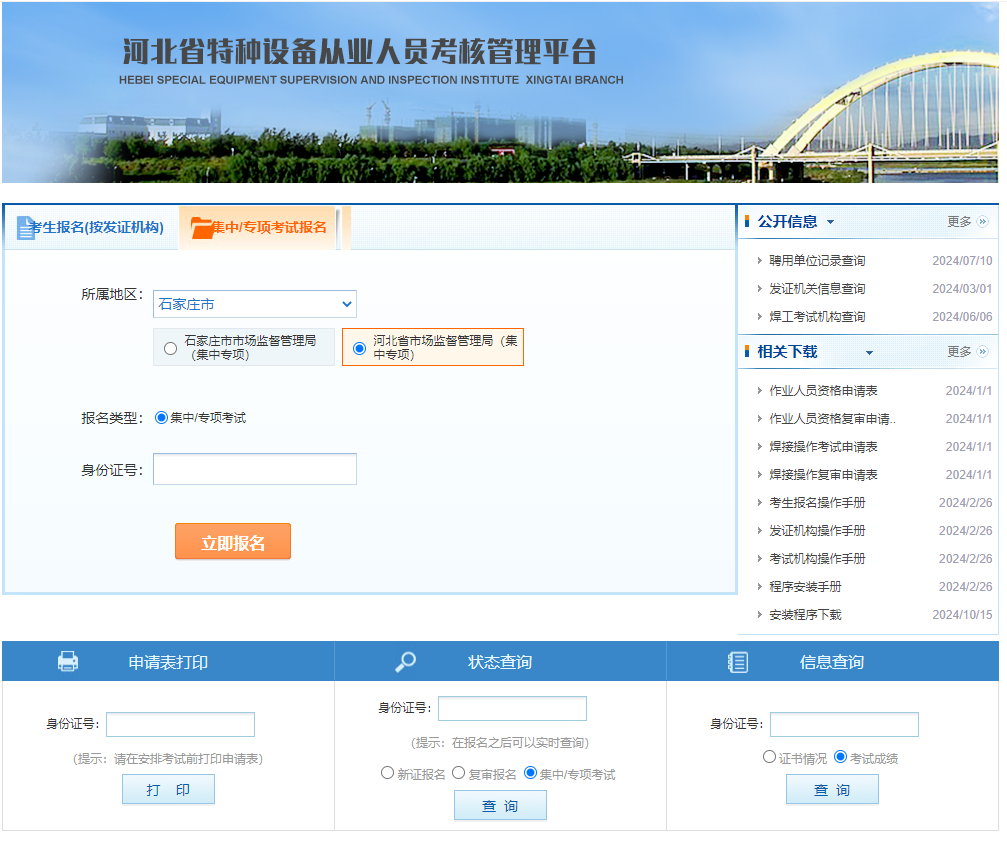Screen dimensions: 1007x846
Task: Click 更多 link in 相关下载 section
Action: [x=959, y=351]
